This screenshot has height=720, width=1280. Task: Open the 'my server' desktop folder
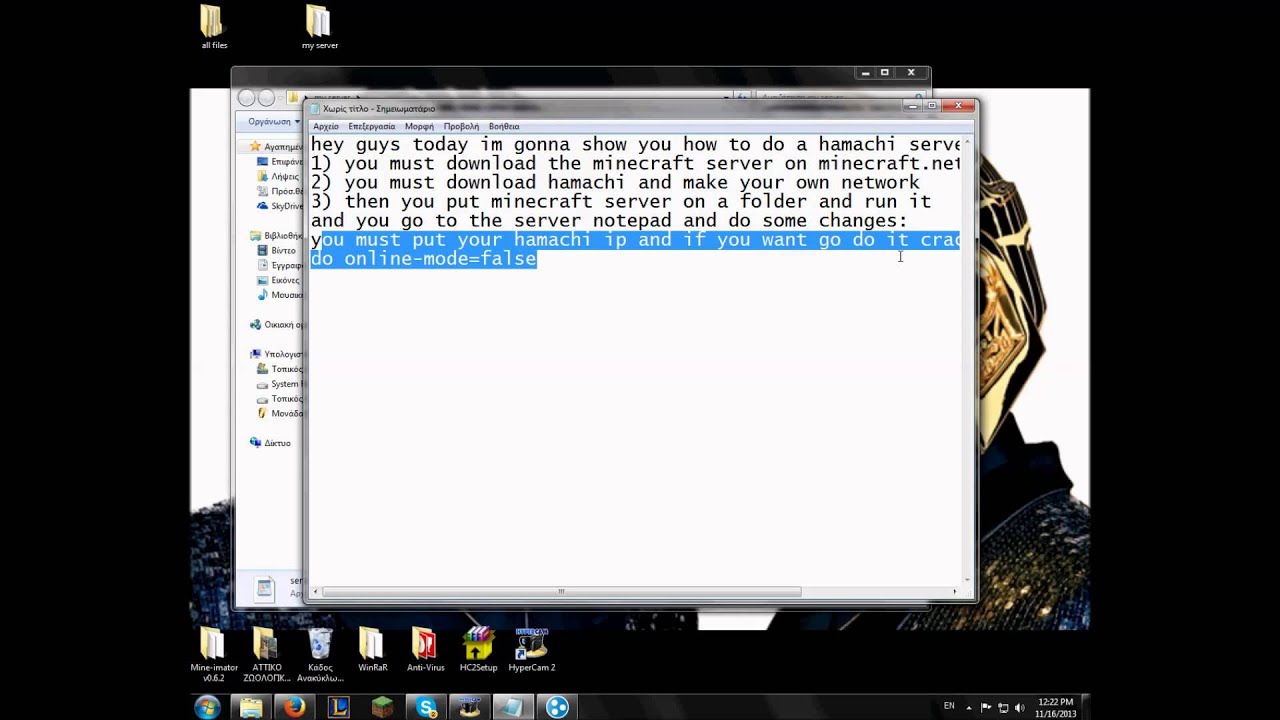coord(319,26)
